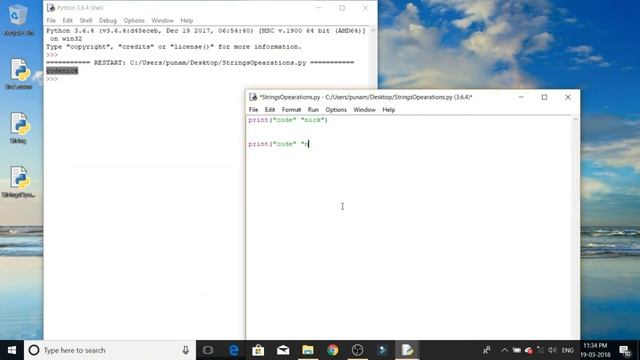Click the RESTART line in the shell
Image resolution: width=640 pixels, height=360 pixels.
[200, 62]
